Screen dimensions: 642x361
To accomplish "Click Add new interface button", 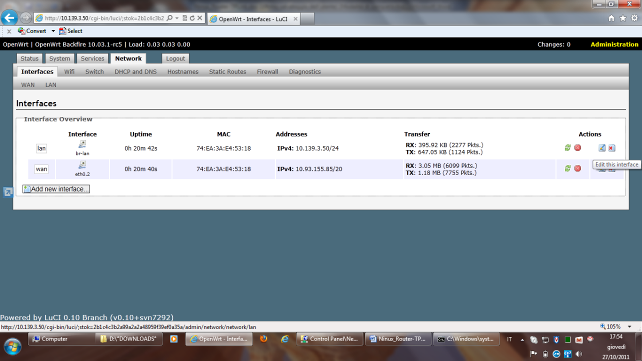I will (56, 189).
